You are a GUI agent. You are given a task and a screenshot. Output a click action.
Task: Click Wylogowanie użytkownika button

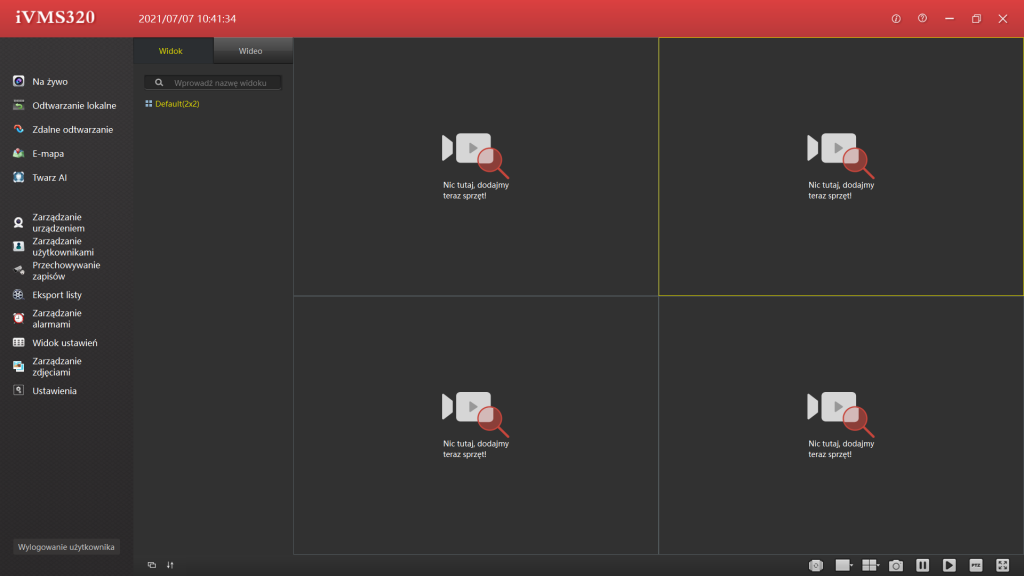click(67, 547)
